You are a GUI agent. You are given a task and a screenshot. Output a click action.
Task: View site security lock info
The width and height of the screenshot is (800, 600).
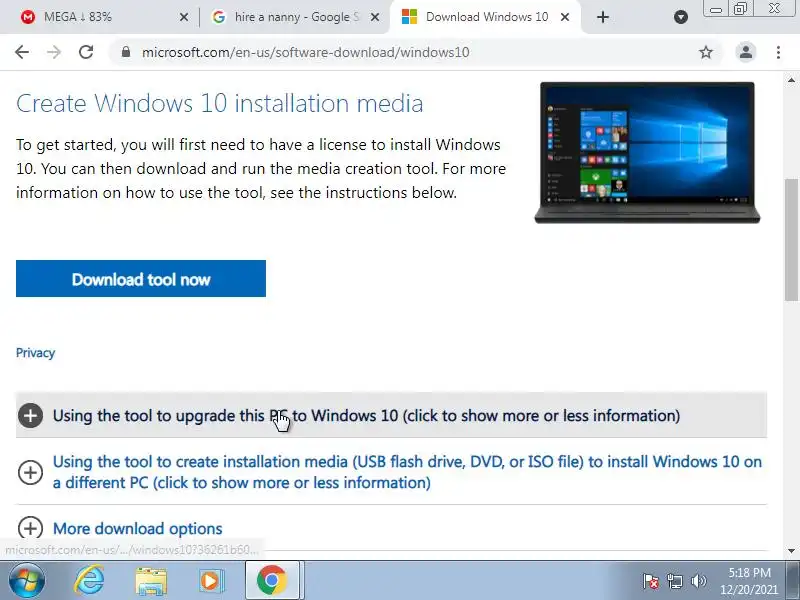[126, 52]
